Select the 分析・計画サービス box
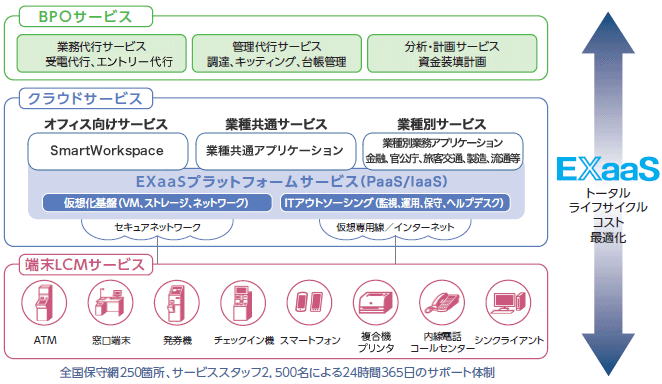This screenshot has width=662, height=384. [452, 54]
